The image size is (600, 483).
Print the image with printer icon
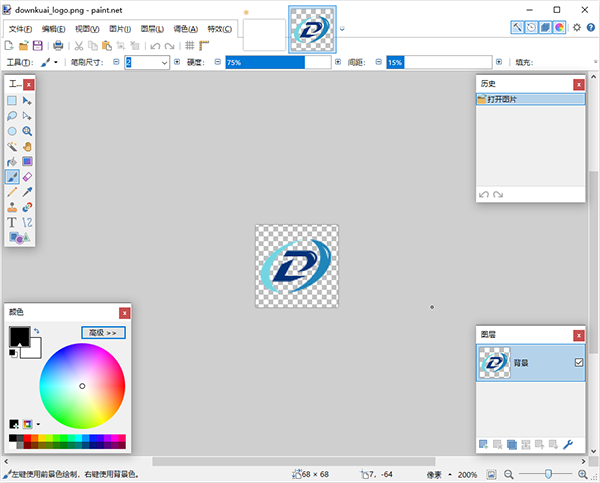click(x=58, y=46)
